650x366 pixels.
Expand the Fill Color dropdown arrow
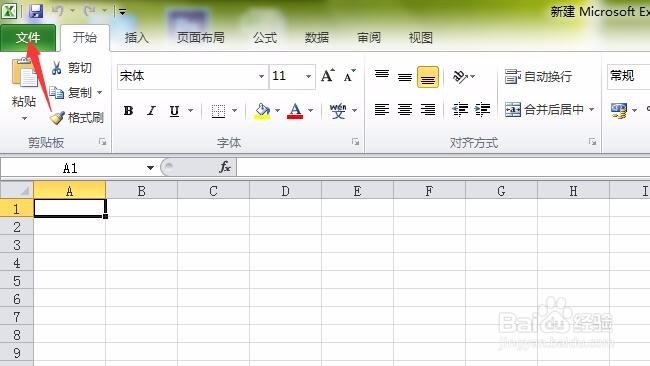pyautogui.click(x=278, y=110)
